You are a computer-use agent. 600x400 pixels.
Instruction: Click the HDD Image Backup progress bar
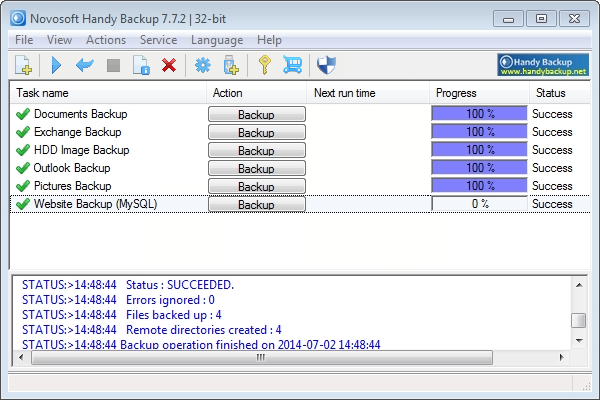(x=479, y=150)
